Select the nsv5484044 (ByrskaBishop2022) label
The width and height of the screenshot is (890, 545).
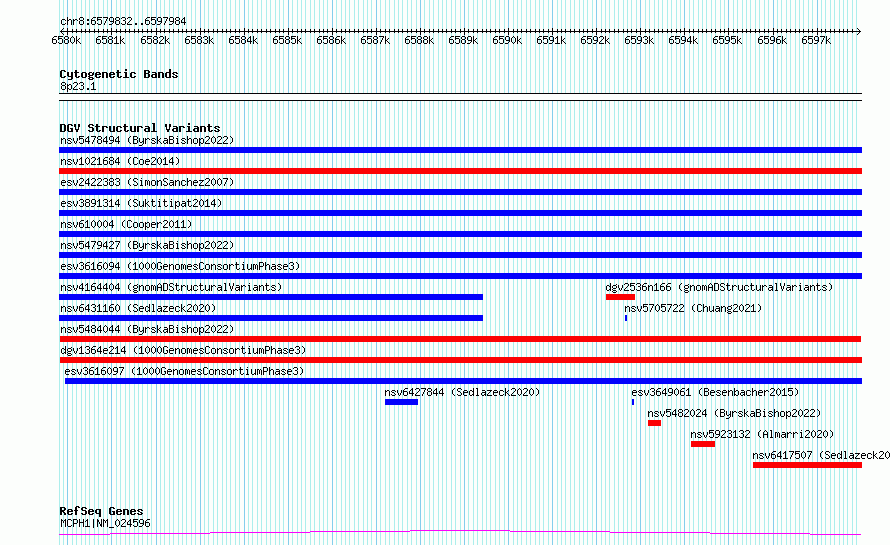click(x=147, y=329)
